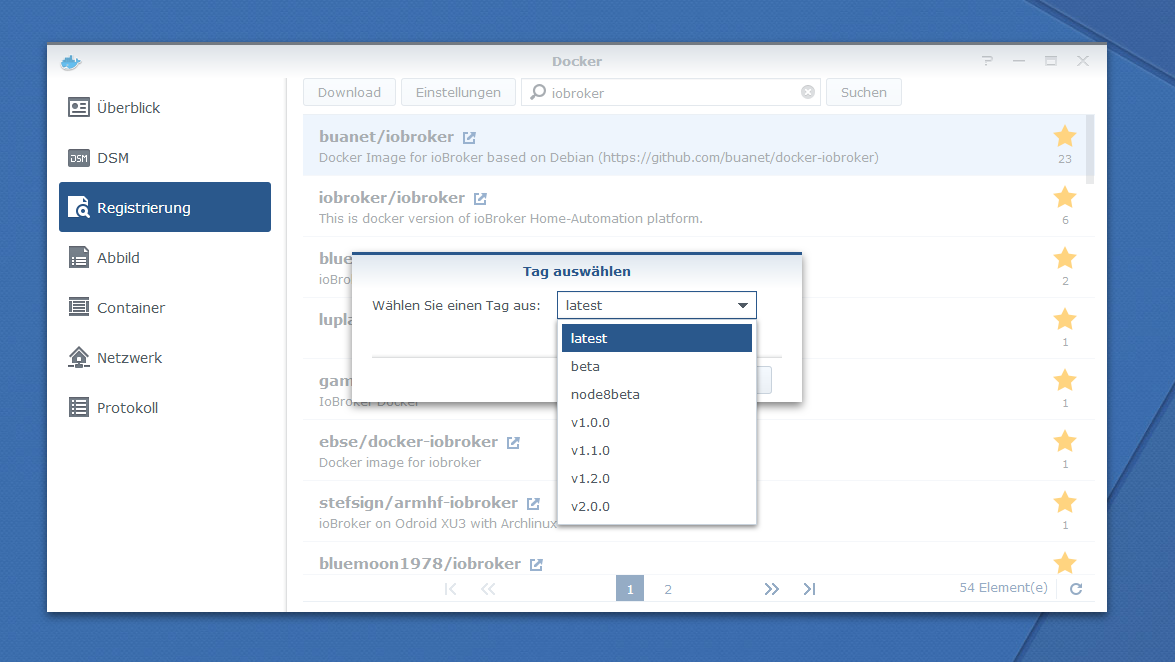This screenshot has height=662, width=1175.
Task: Click the star icon for buanet/iobroker
Action: pyautogui.click(x=1065, y=136)
